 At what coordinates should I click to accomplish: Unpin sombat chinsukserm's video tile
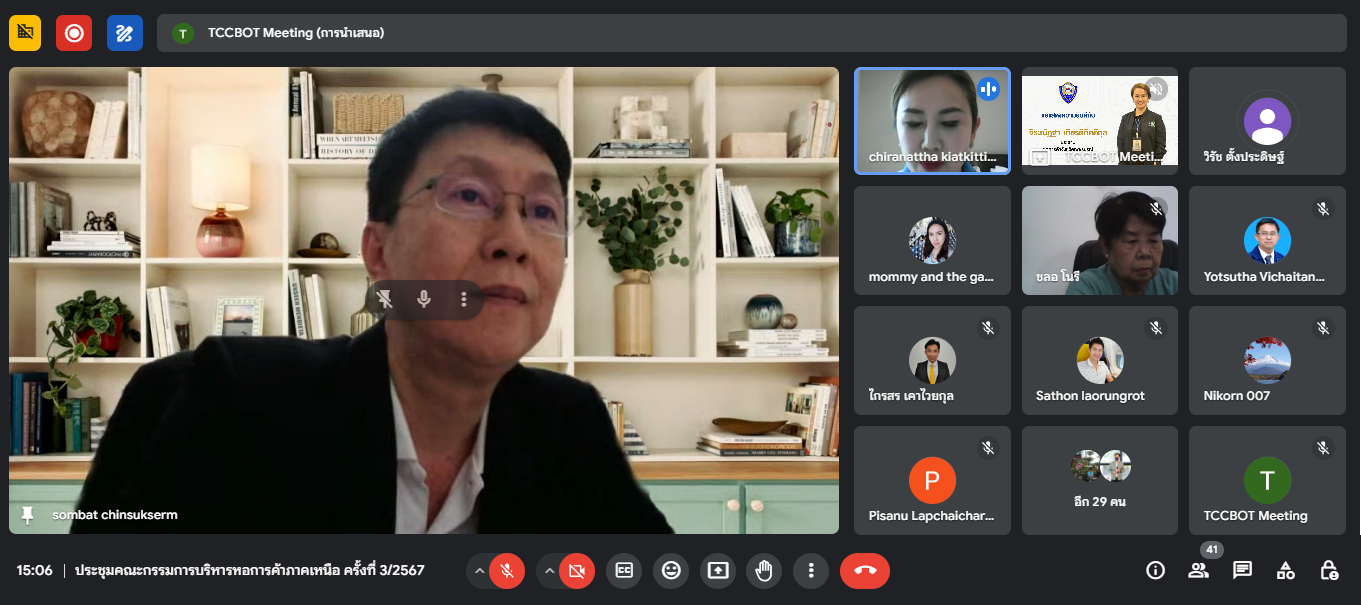click(x=384, y=299)
